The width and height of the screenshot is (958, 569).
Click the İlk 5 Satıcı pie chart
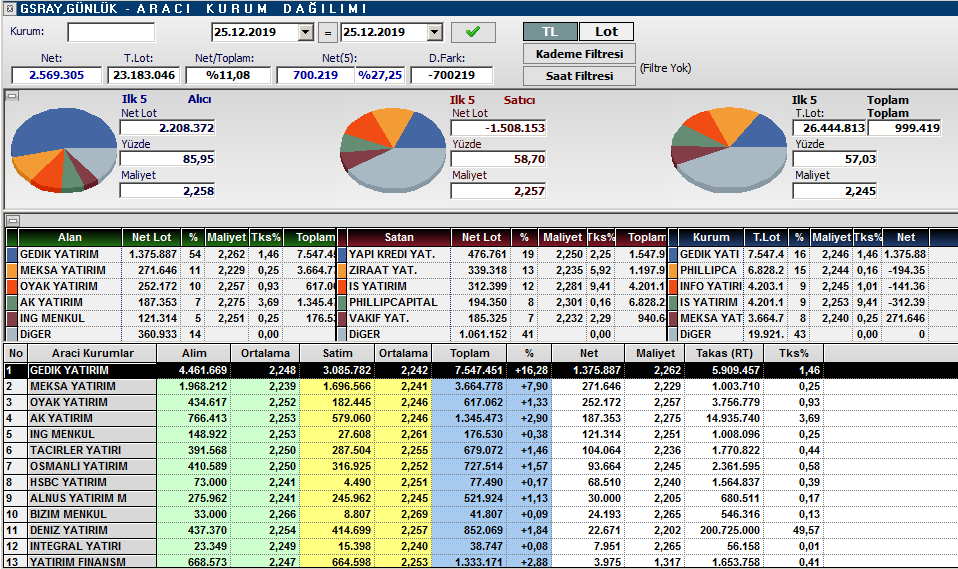pyautogui.click(x=392, y=150)
